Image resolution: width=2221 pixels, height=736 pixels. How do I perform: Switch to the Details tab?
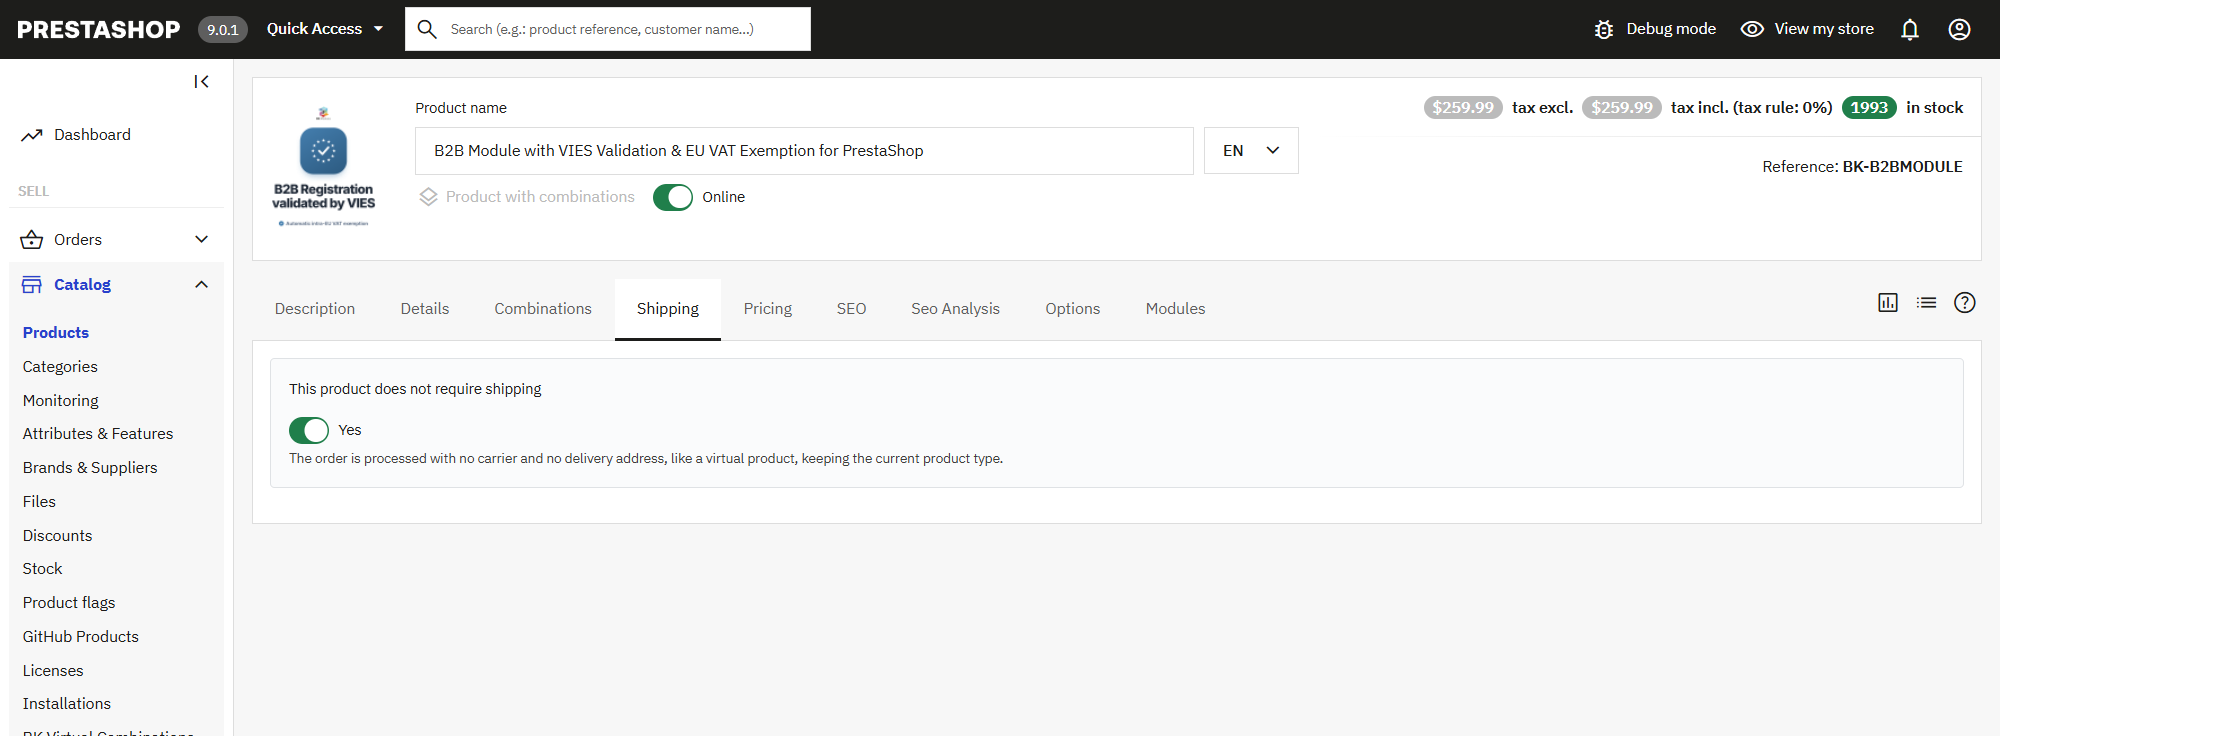(425, 309)
